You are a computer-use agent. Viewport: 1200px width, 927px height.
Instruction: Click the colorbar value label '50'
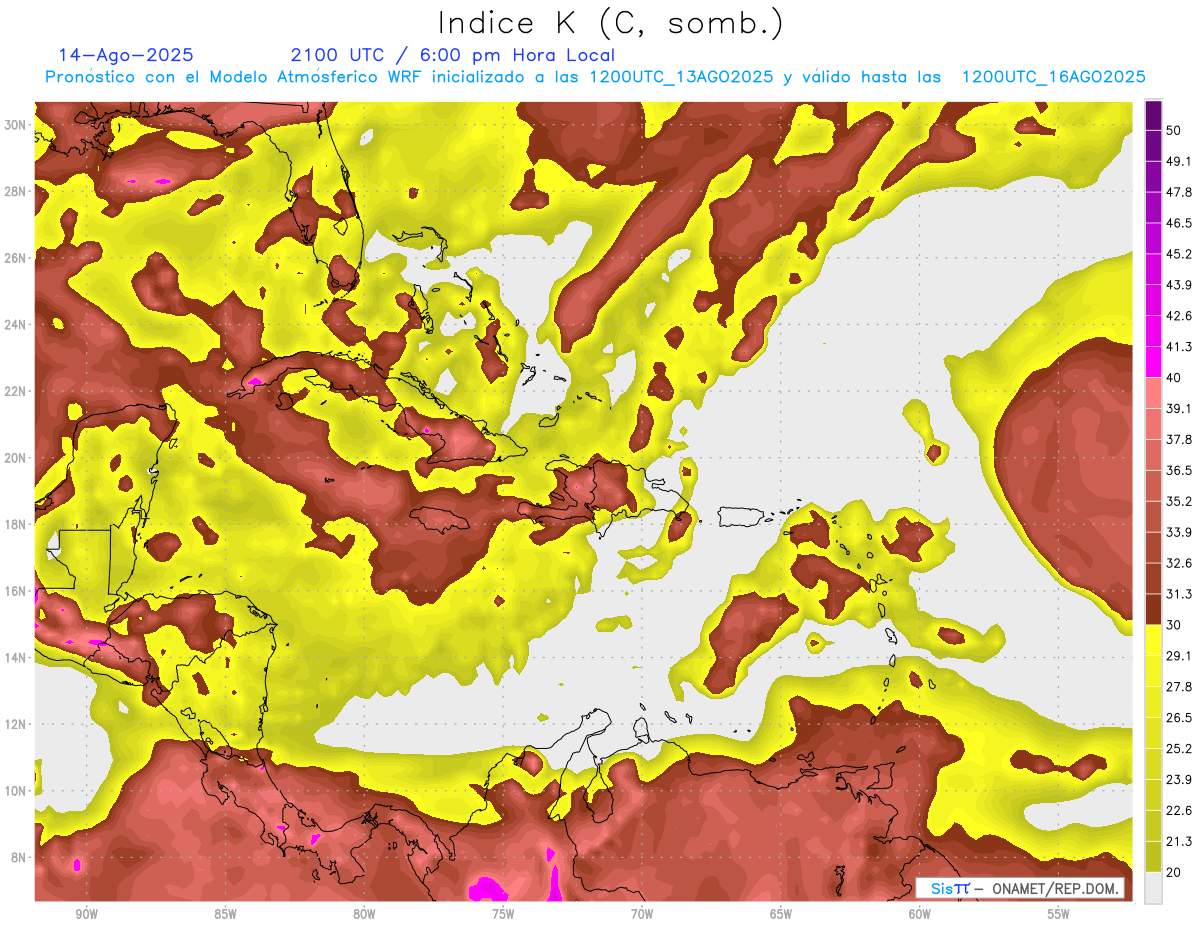click(x=1173, y=130)
